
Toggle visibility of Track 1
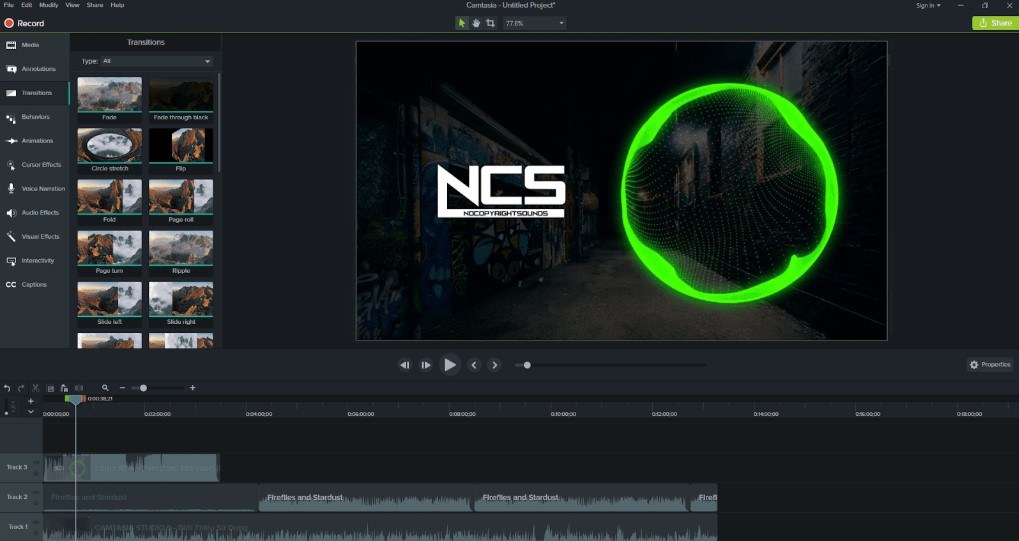(36, 523)
